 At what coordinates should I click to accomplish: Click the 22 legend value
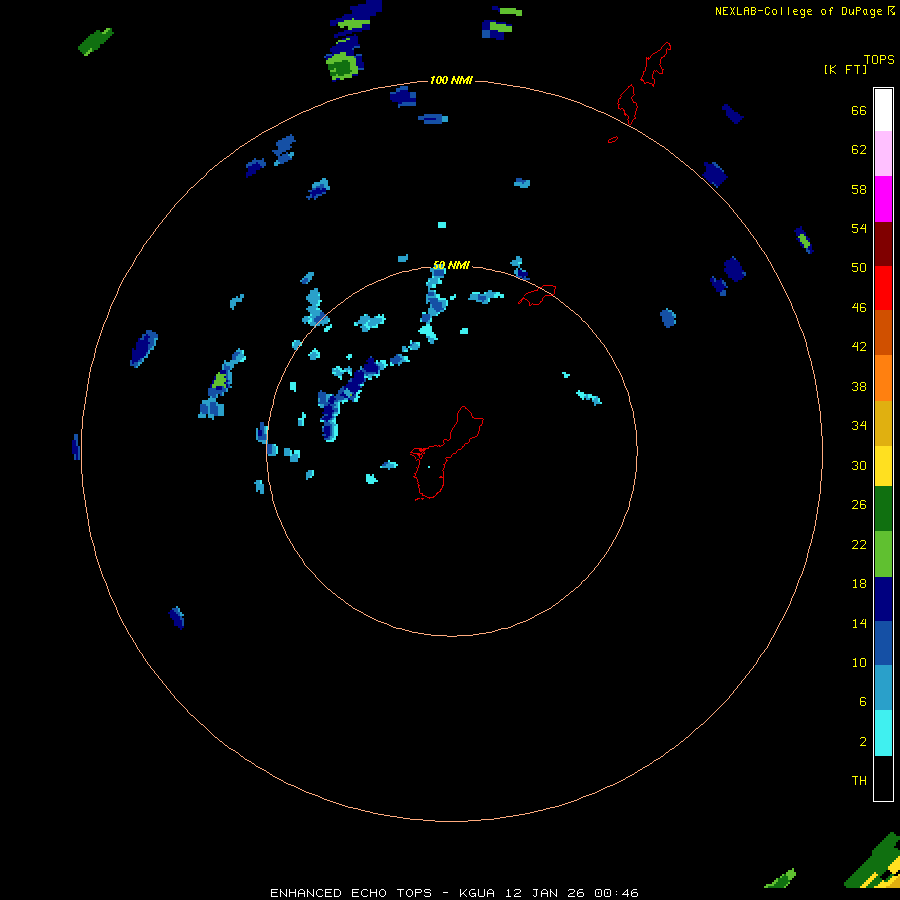[859, 545]
